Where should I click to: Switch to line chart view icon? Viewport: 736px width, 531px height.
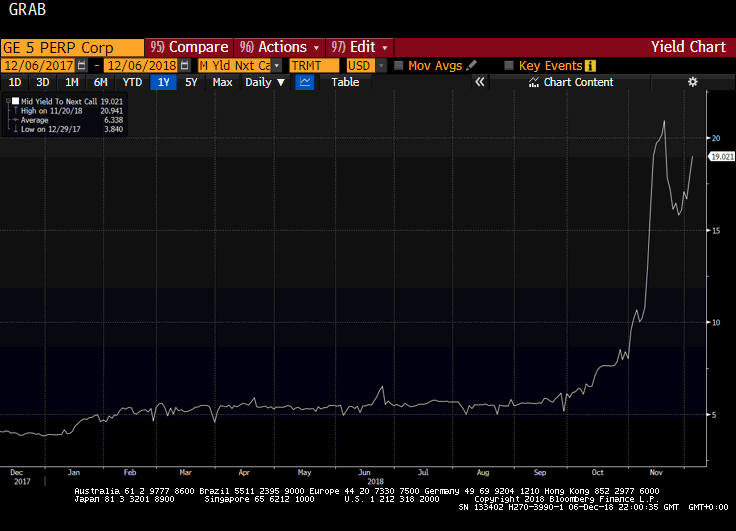click(x=305, y=82)
